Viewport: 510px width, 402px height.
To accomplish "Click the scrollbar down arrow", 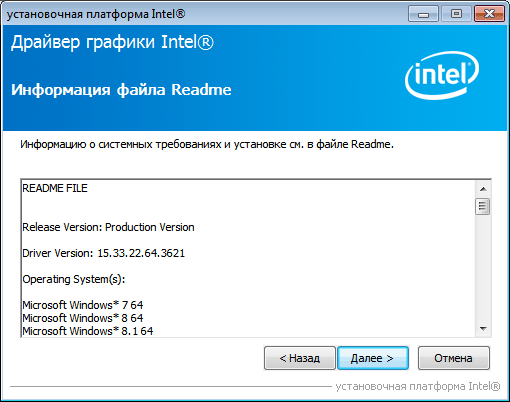I will tap(483, 329).
